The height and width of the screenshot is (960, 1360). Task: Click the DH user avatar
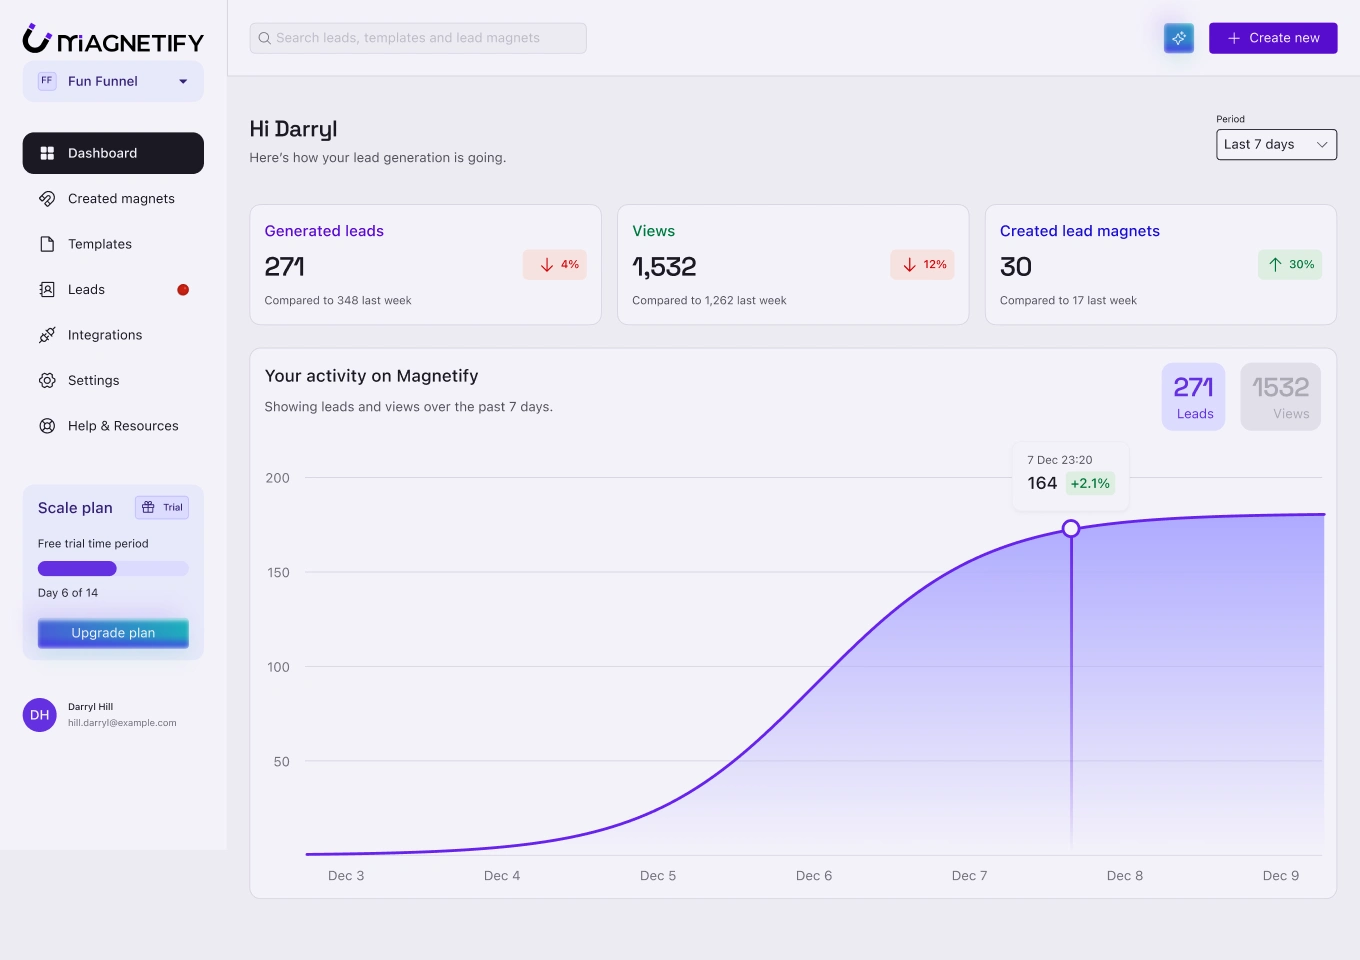pos(40,715)
